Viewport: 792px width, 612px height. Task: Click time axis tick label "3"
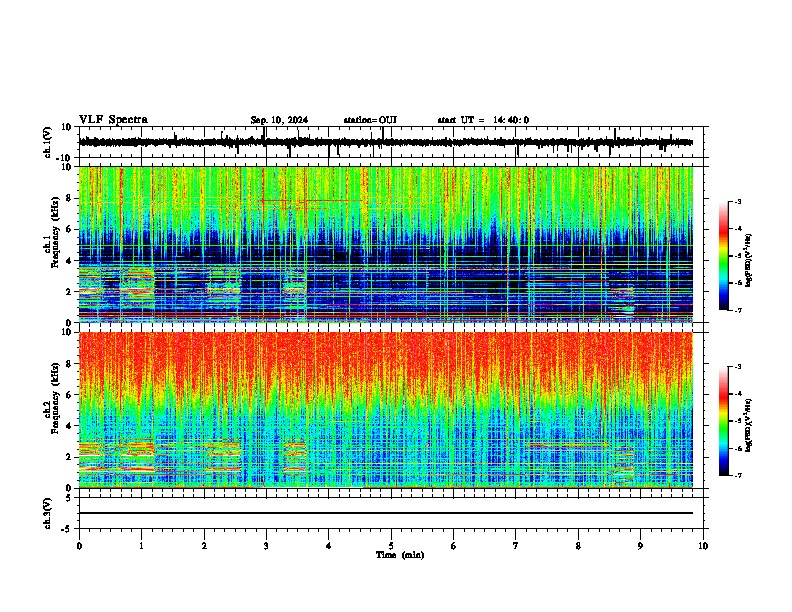(266, 546)
